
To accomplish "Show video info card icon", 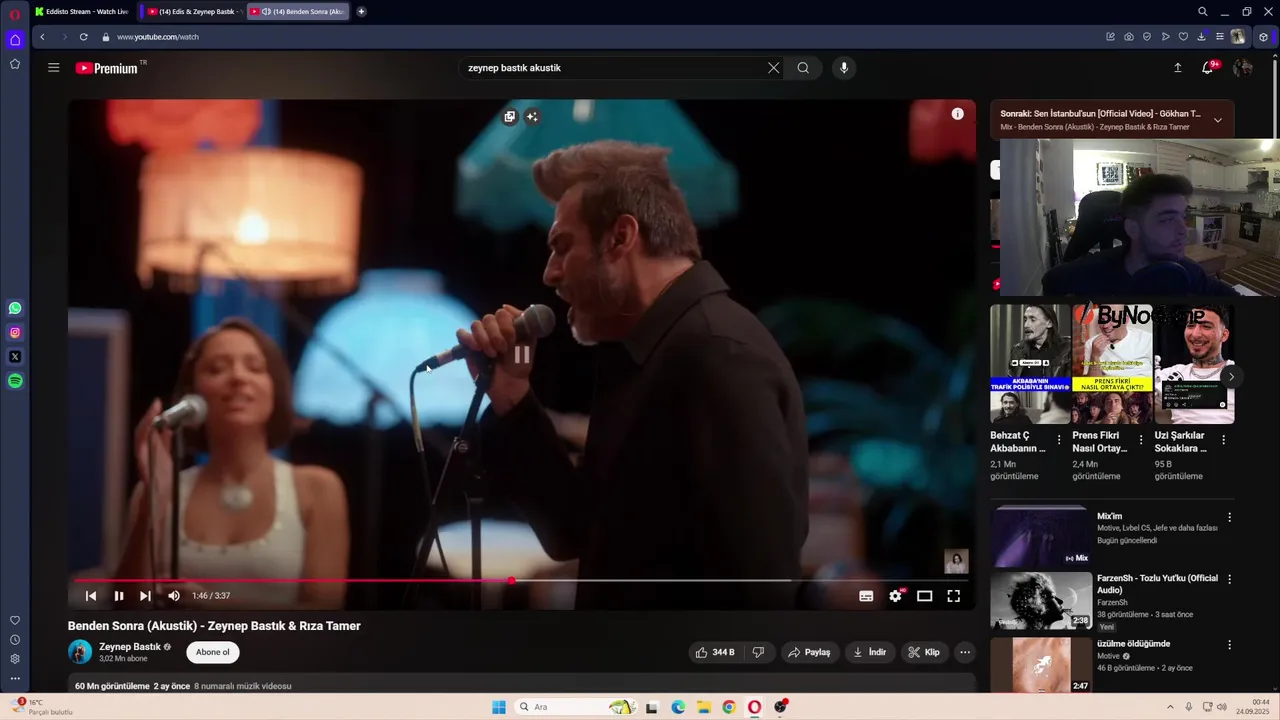I will pos(957,114).
